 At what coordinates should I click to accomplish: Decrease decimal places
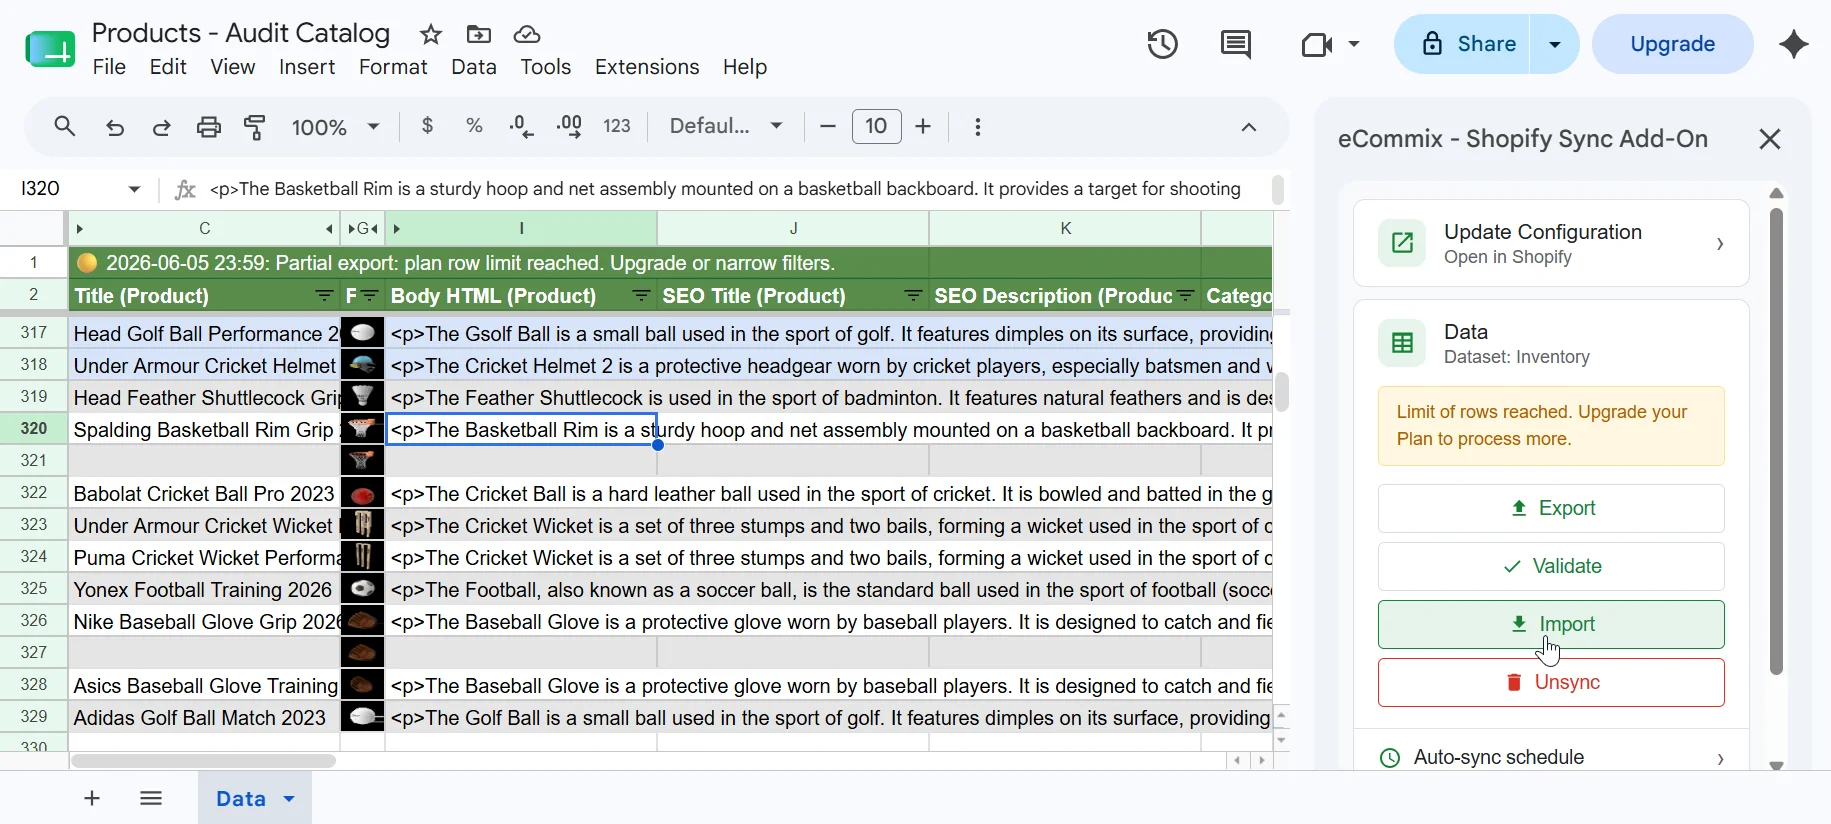[x=521, y=126]
